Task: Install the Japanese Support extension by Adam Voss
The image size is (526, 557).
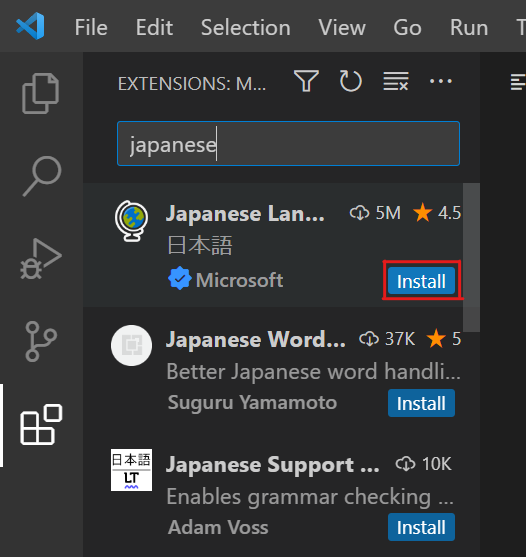Action: [421, 527]
